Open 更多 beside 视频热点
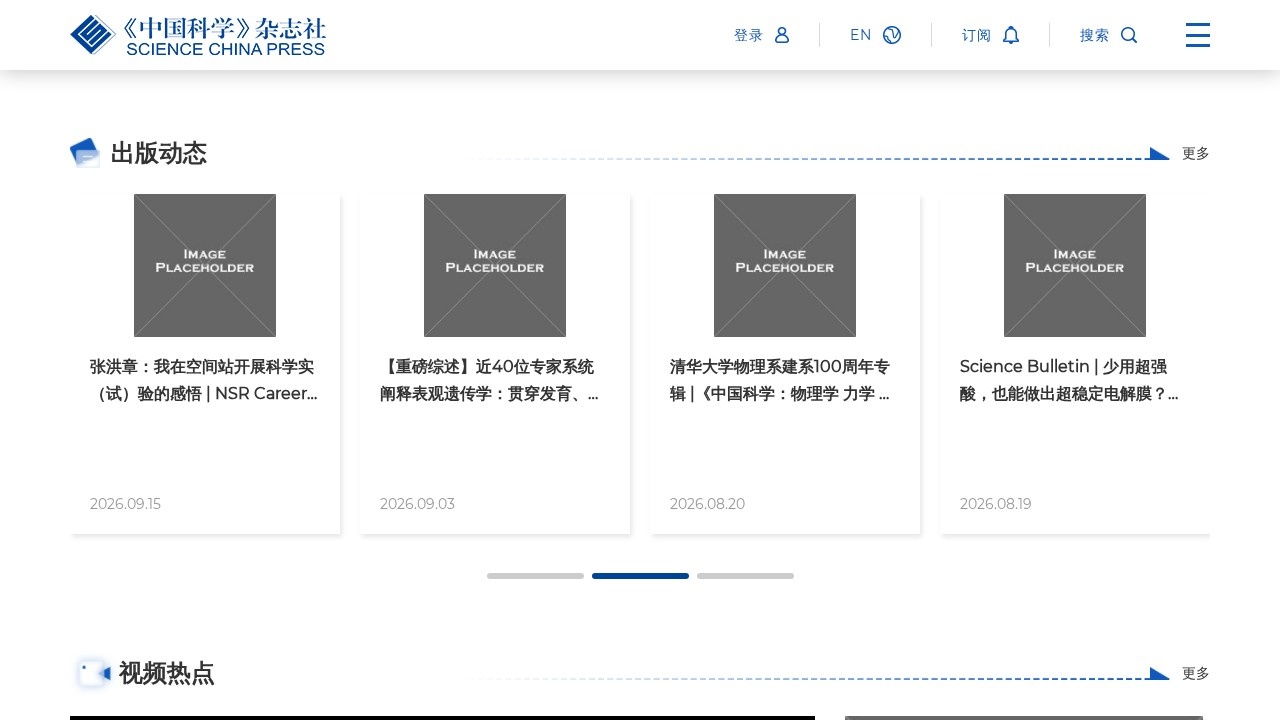 click(1196, 673)
